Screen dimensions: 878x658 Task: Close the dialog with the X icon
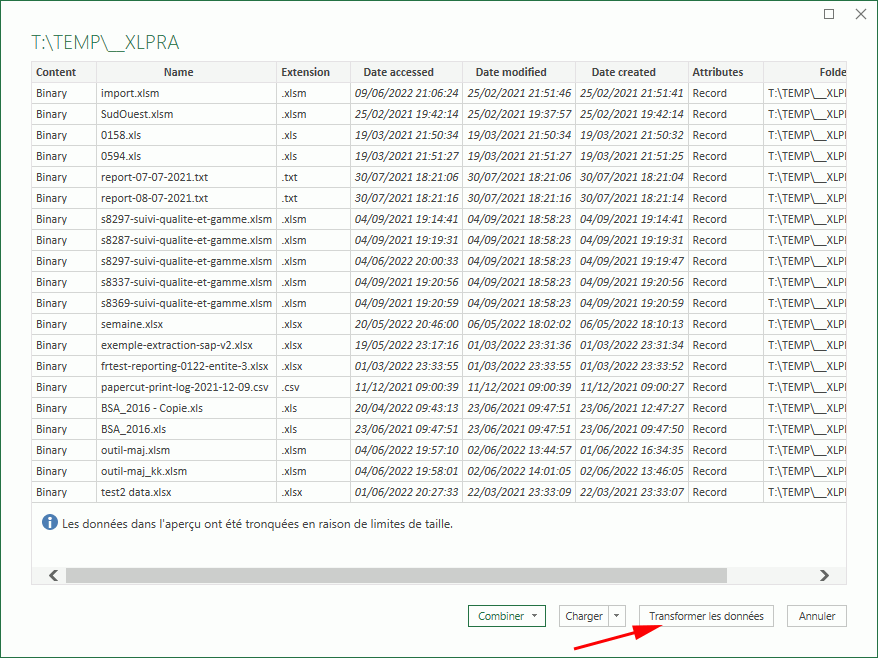860,14
